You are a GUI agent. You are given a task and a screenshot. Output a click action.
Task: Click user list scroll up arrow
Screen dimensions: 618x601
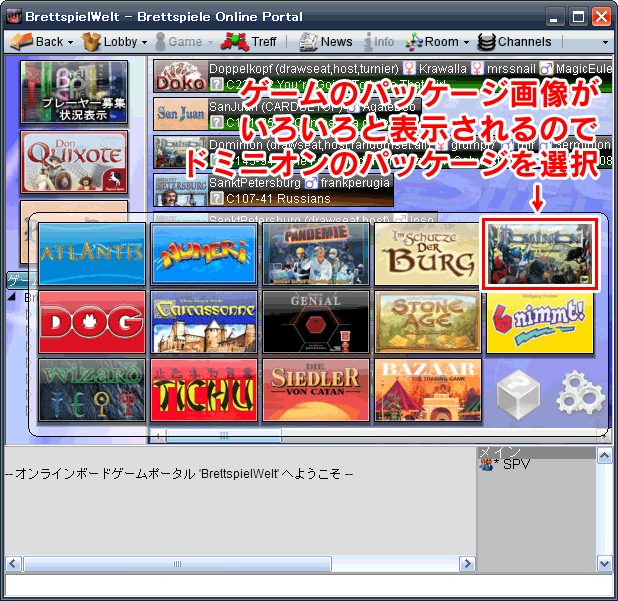[x=605, y=456]
